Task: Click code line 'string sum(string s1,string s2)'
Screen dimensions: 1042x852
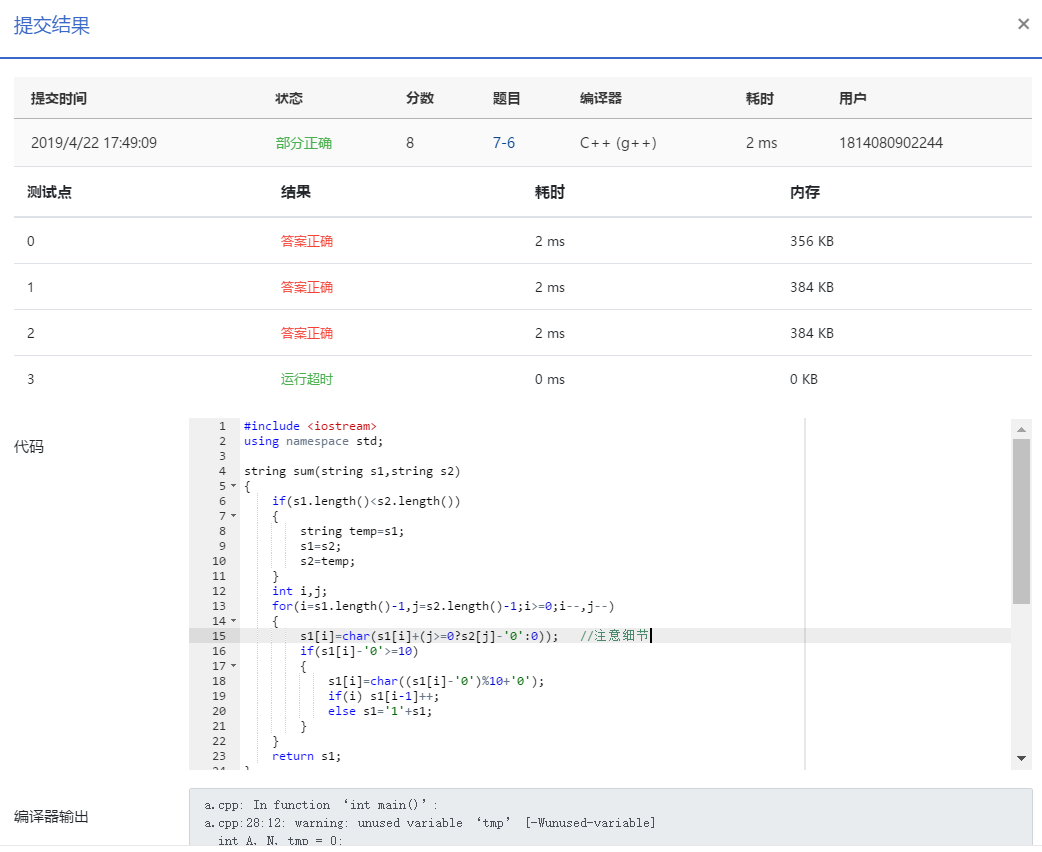Action: point(352,471)
